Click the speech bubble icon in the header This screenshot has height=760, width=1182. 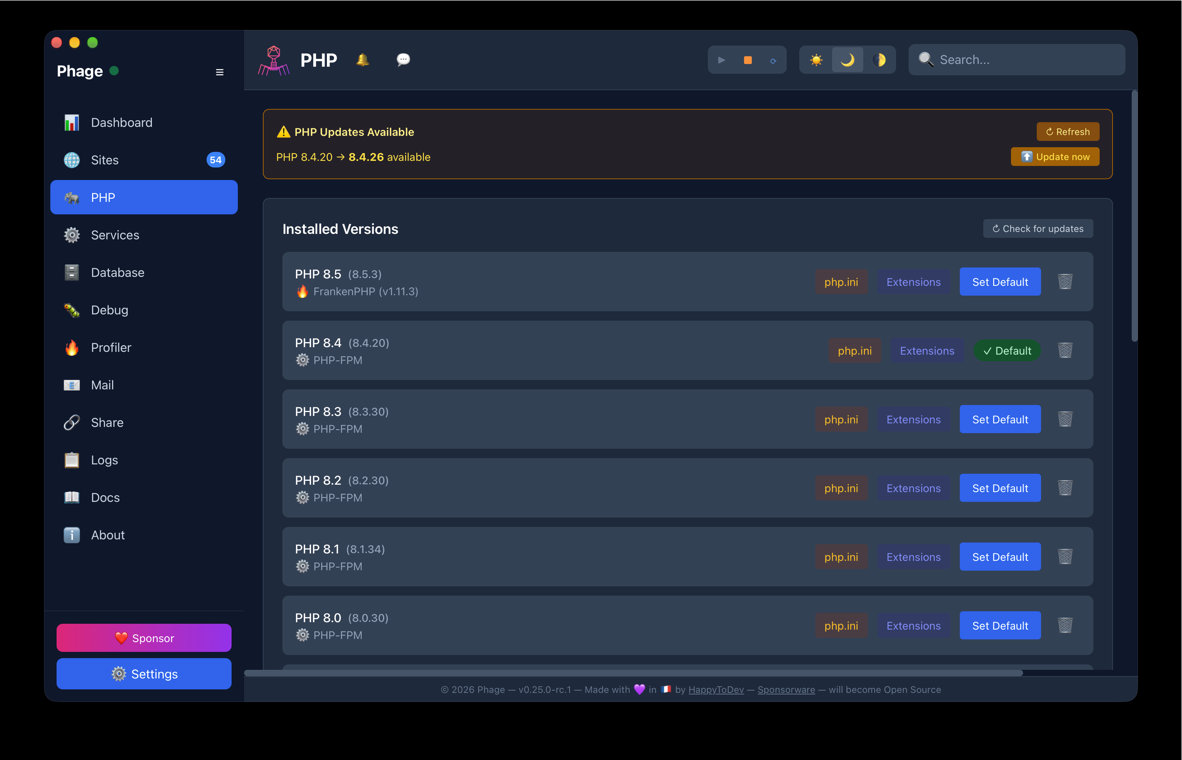click(403, 60)
